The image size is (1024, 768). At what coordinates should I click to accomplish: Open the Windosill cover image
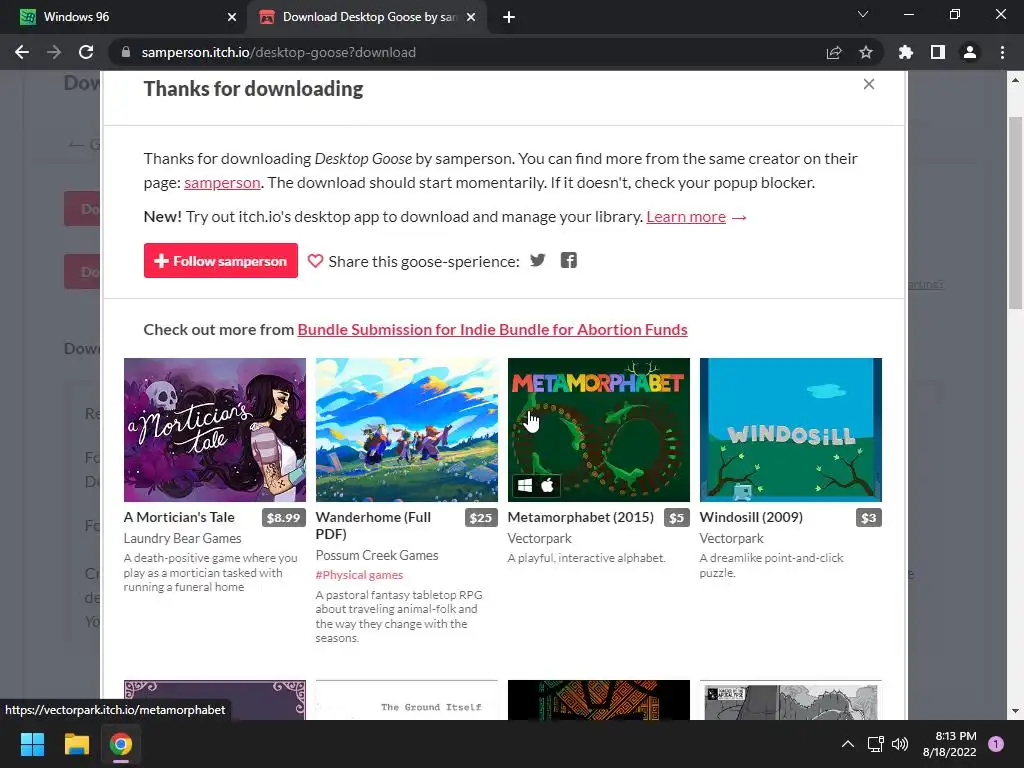791,430
